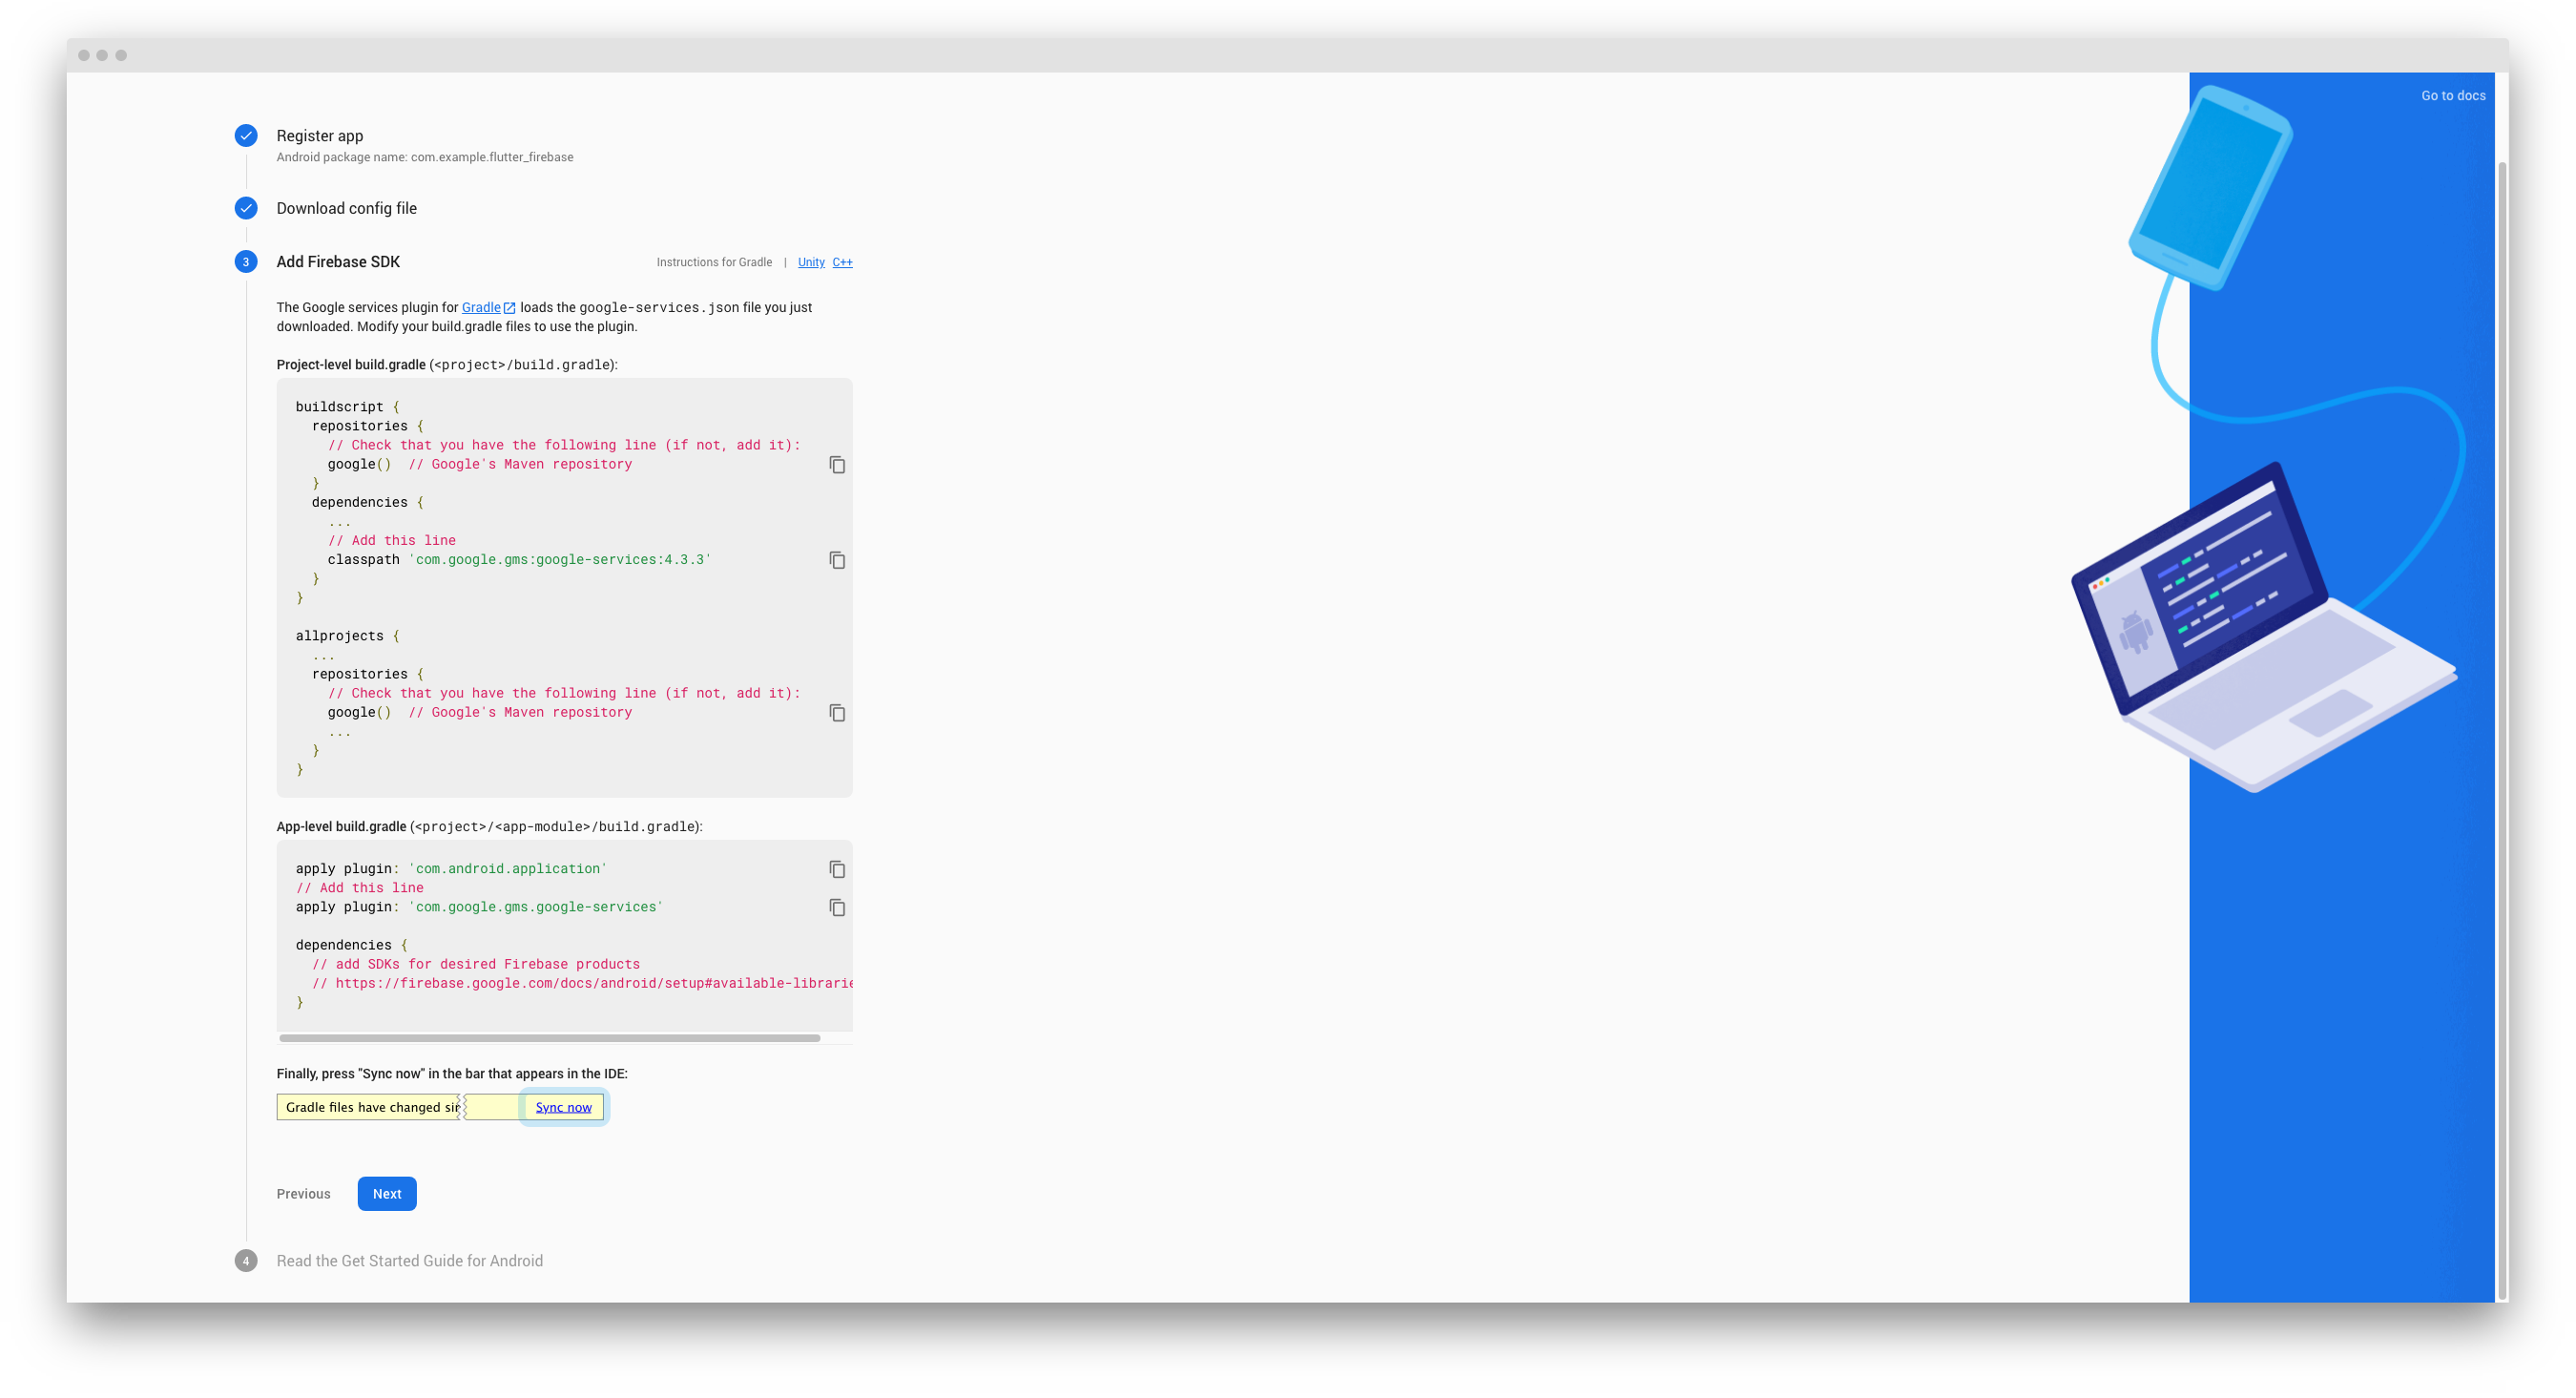
Task: Click the Instructions for Gradle label
Action: tap(714, 262)
